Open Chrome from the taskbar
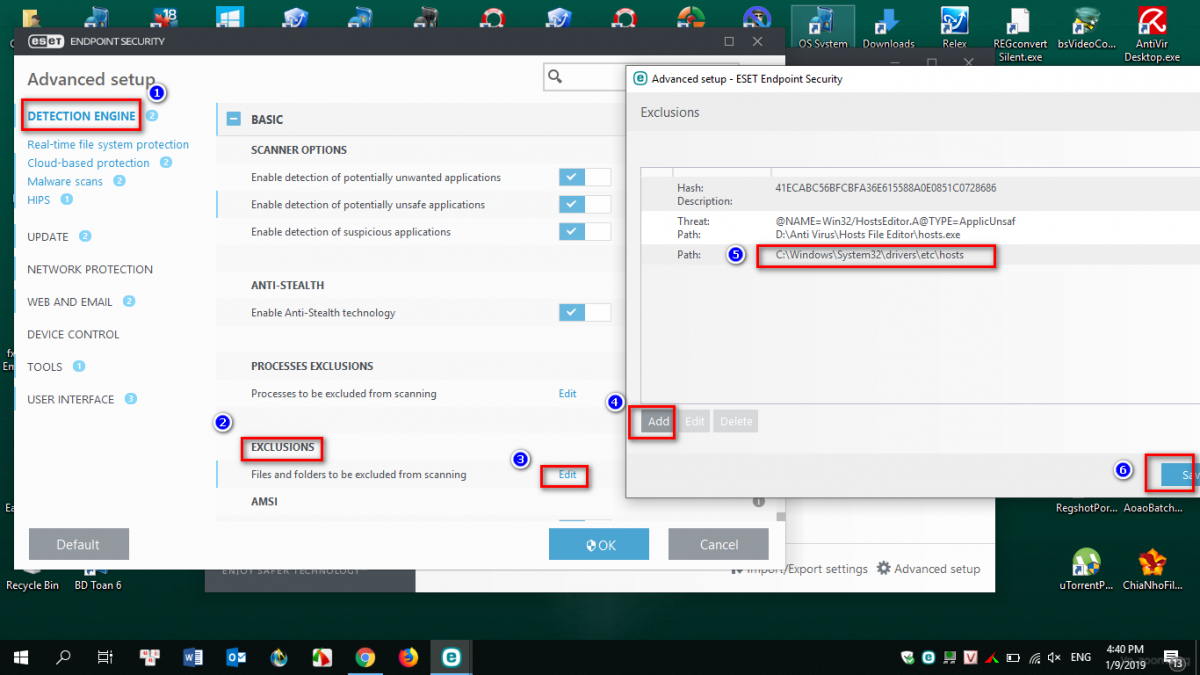Image resolution: width=1200 pixels, height=675 pixels. (365, 657)
